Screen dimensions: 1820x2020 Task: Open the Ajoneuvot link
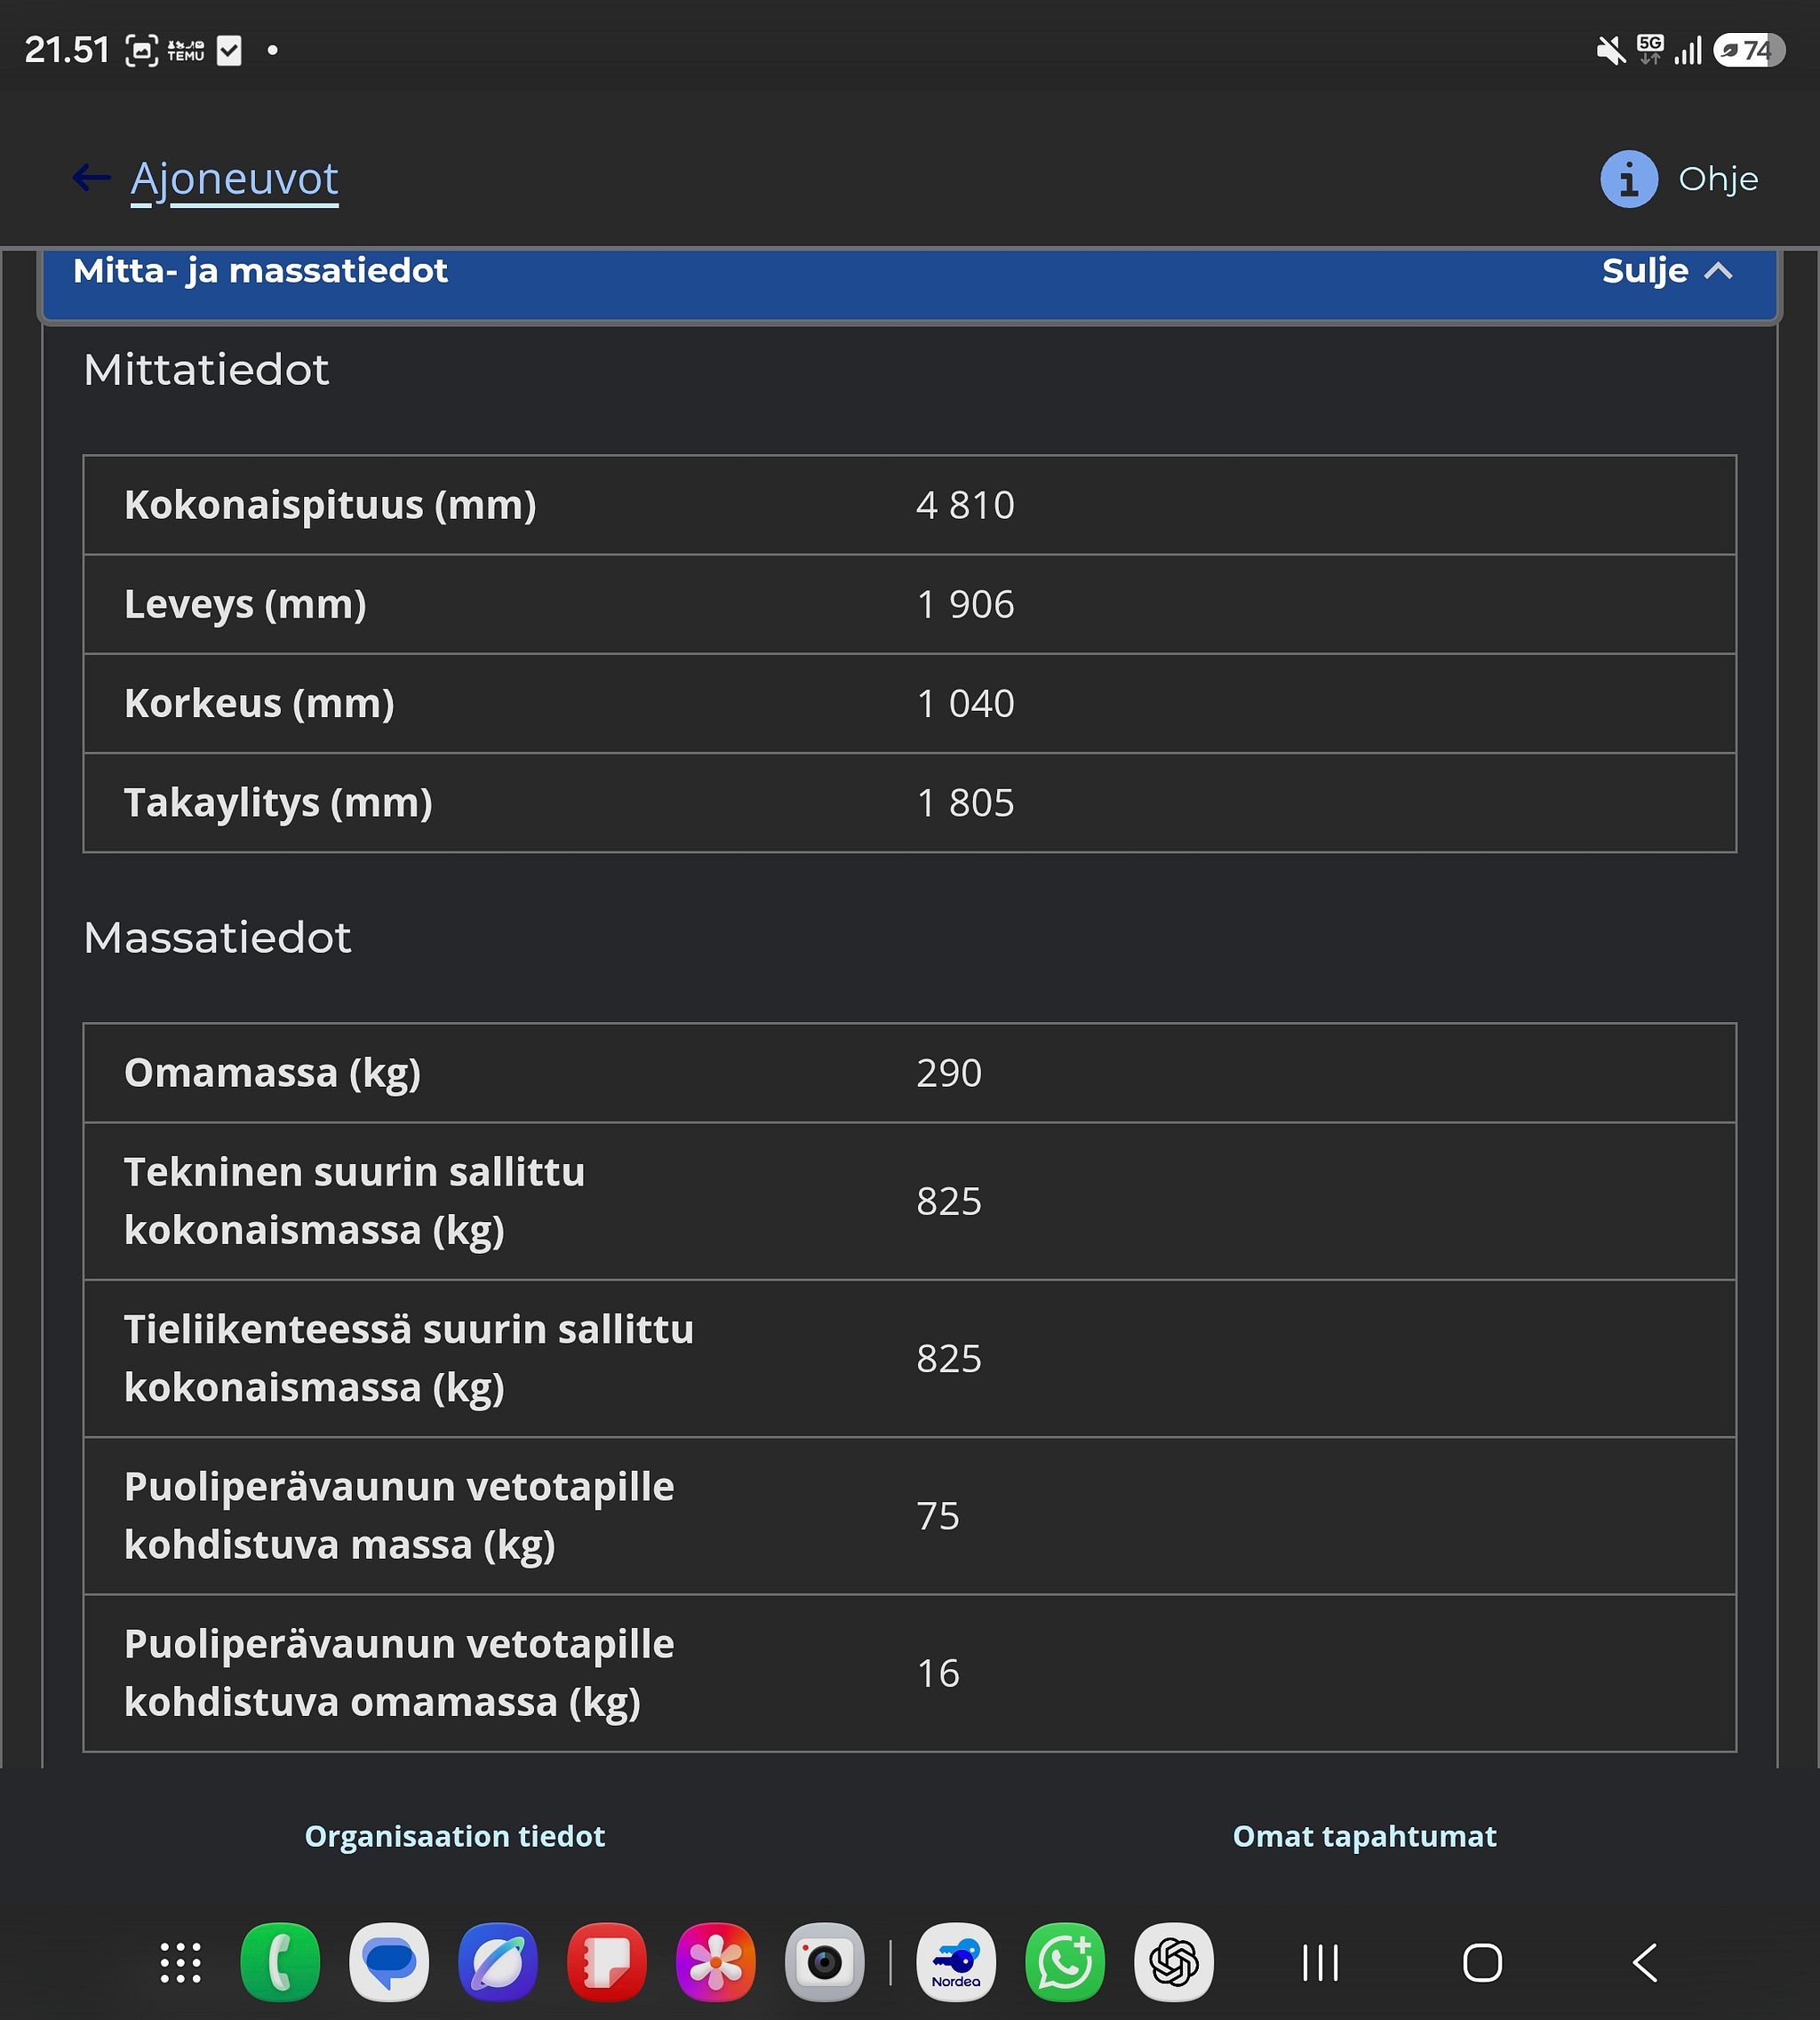coord(234,180)
